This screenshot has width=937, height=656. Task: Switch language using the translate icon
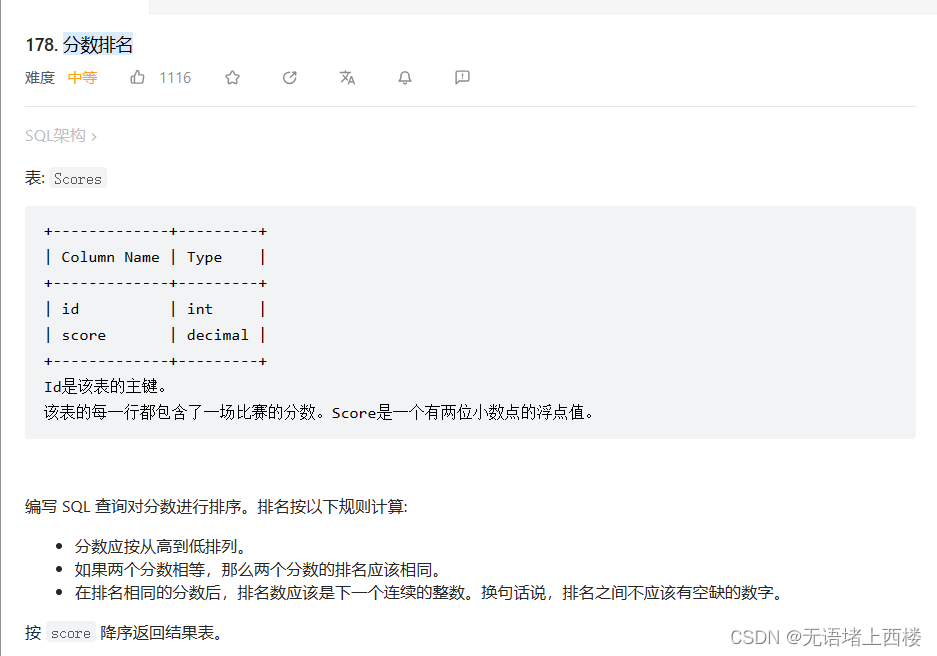pos(346,77)
